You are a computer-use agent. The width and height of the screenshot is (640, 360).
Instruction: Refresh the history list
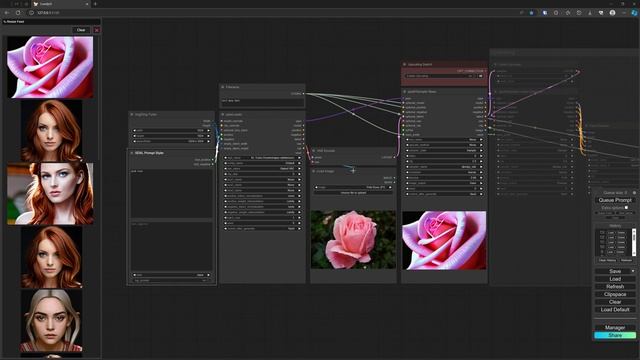[x=626, y=260]
